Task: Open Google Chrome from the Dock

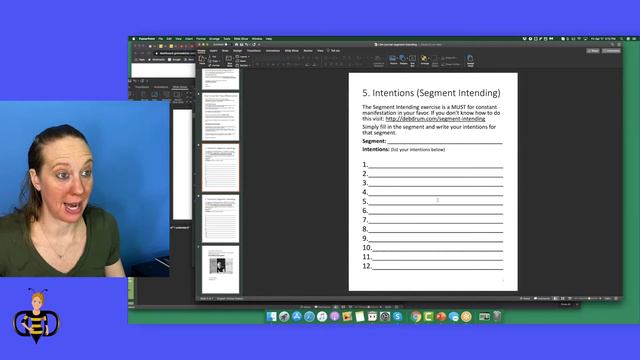Action: (x=416, y=316)
